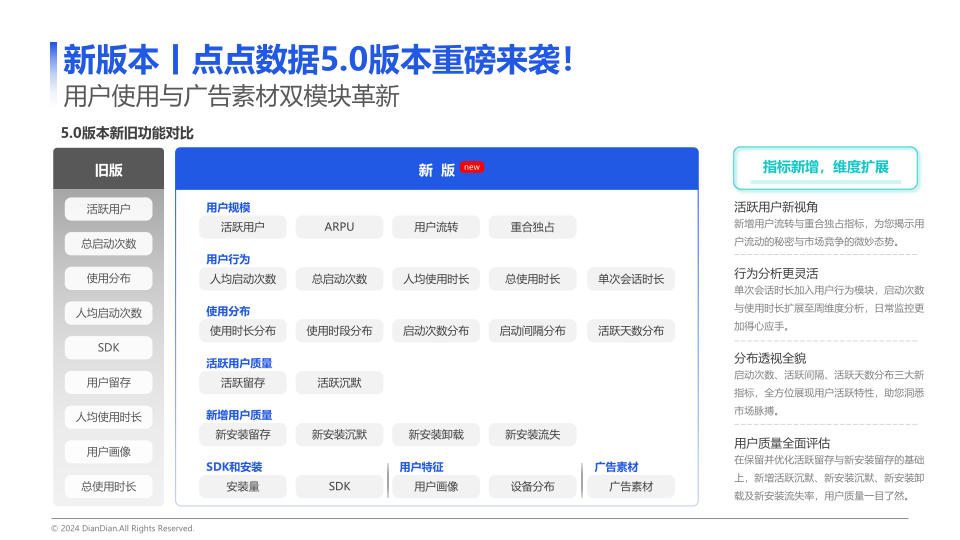
Task: Click SDK in the 旧版 column
Action: click(108, 348)
